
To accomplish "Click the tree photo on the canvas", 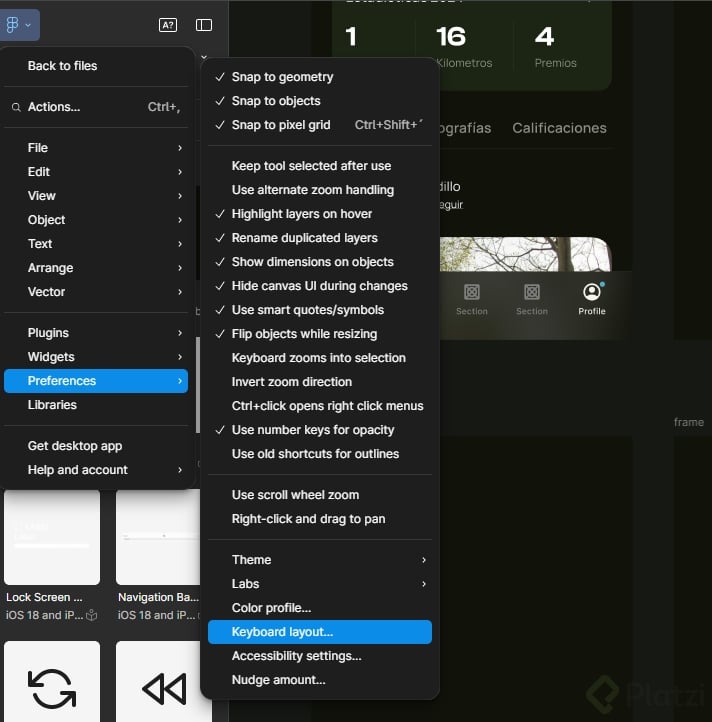I will coord(525,254).
